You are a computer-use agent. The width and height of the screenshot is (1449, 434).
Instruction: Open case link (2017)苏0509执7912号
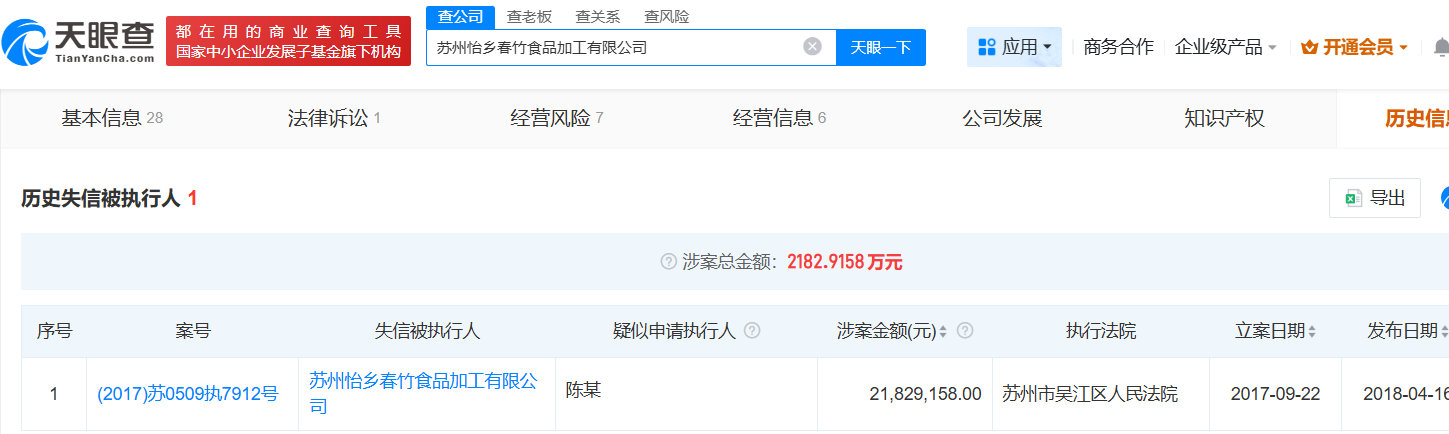187,394
